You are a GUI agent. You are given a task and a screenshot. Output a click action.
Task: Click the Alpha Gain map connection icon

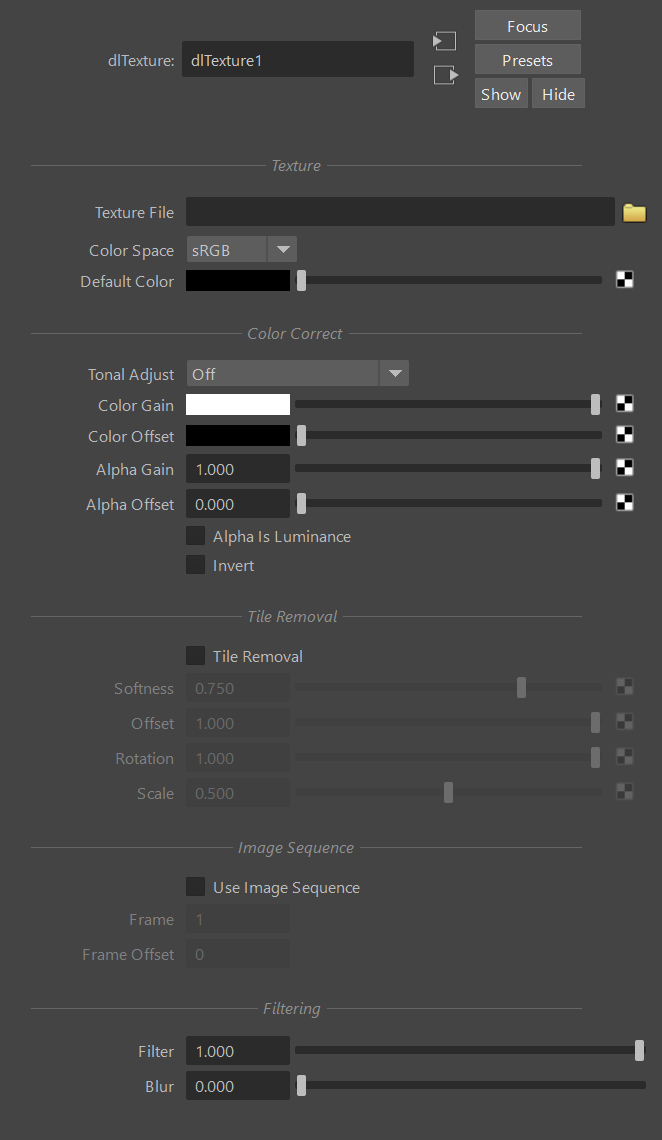[x=624, y=468]
